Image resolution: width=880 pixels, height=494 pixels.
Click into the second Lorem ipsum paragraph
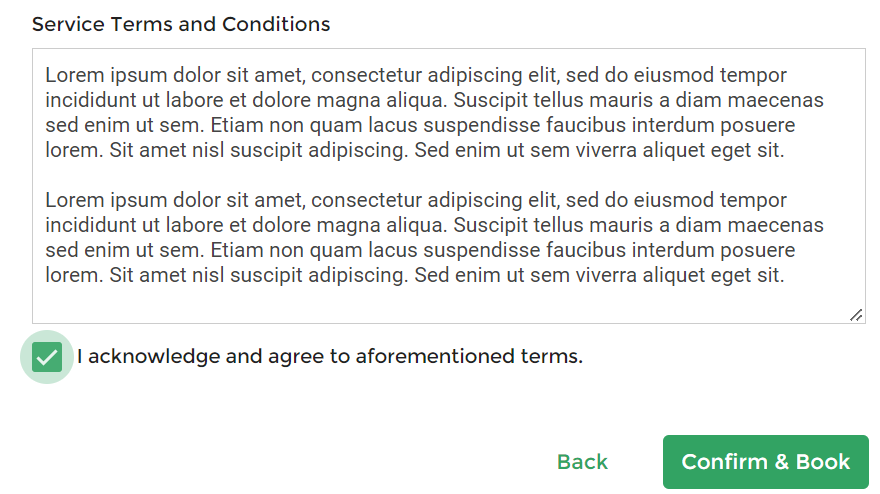click(434, 237)
